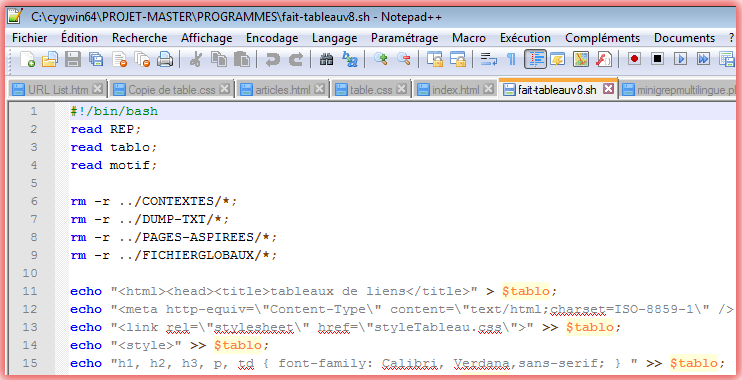Click the Zoom in magnifier icon
The width and height of the screenshot is (742, 380).
click(380, 59)
